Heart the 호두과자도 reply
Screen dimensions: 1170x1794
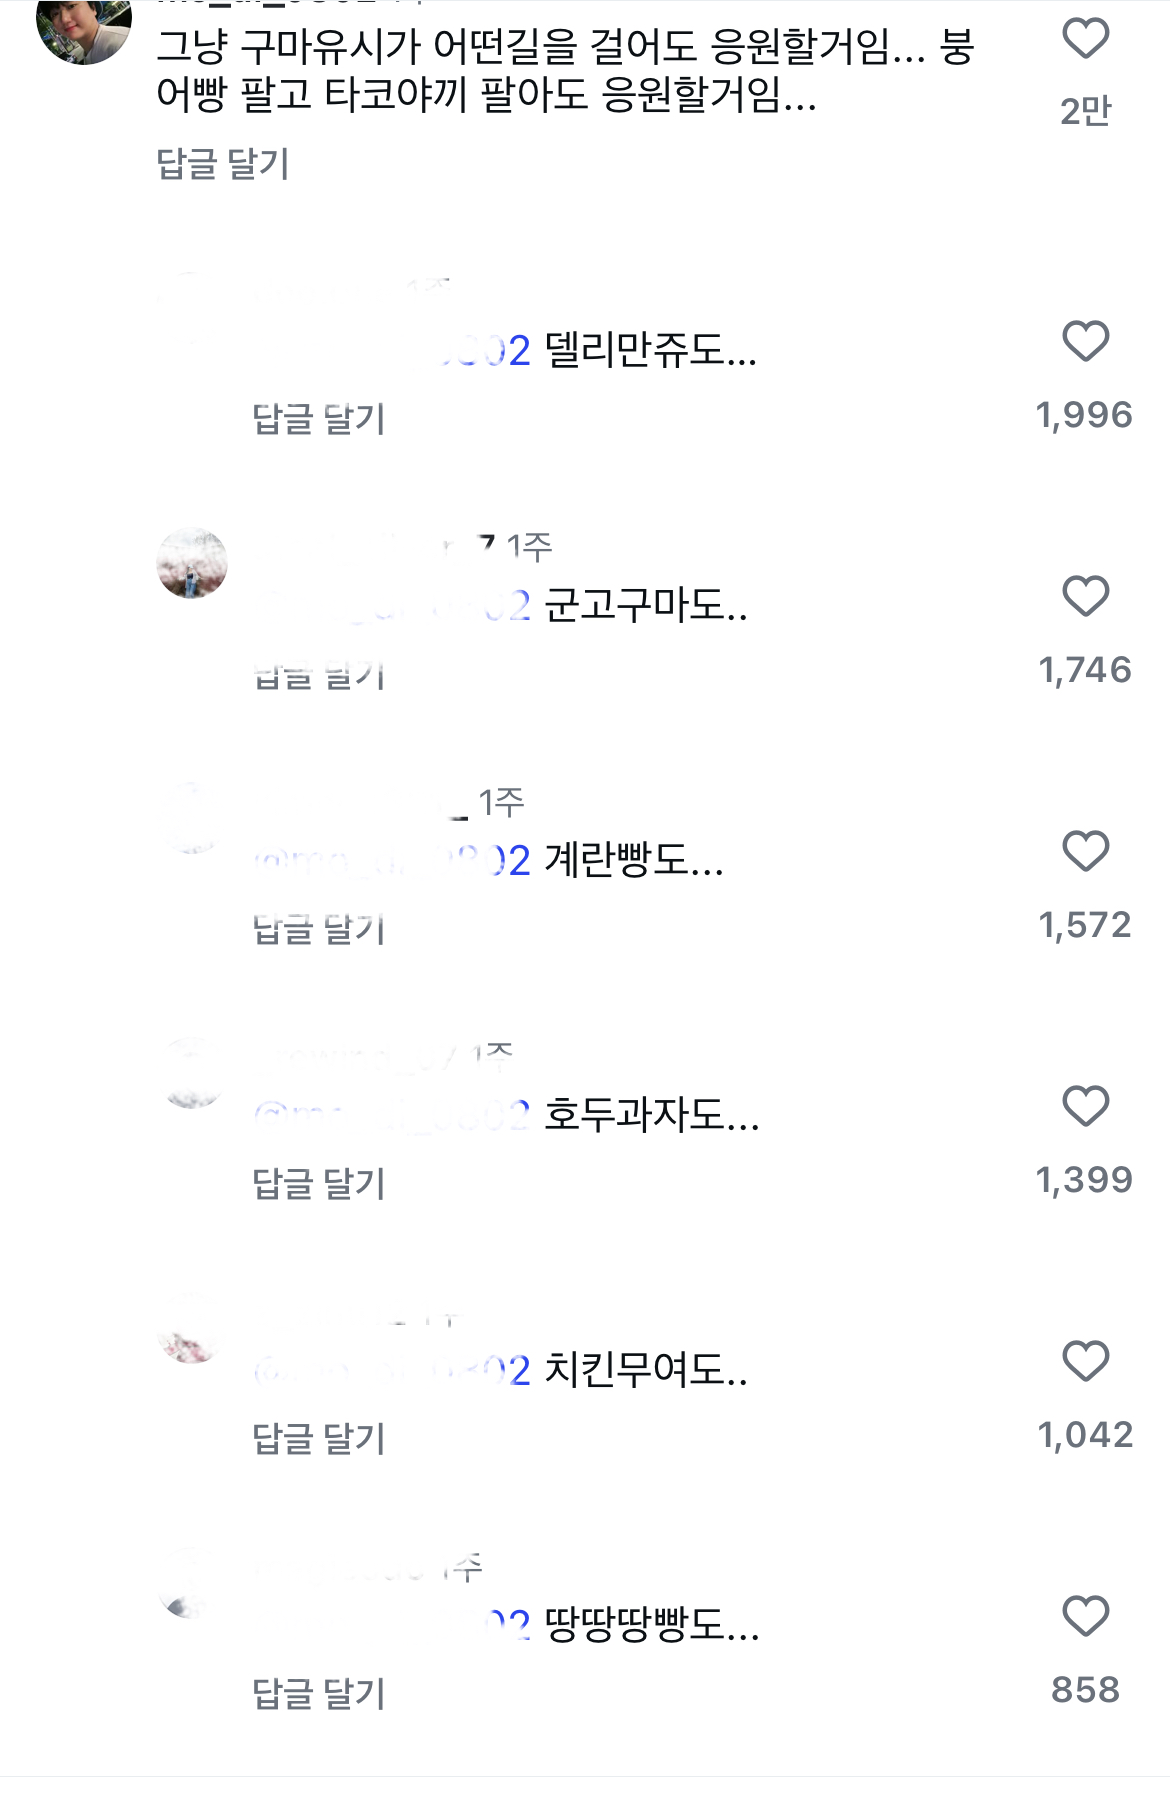pos(1085,1107)
